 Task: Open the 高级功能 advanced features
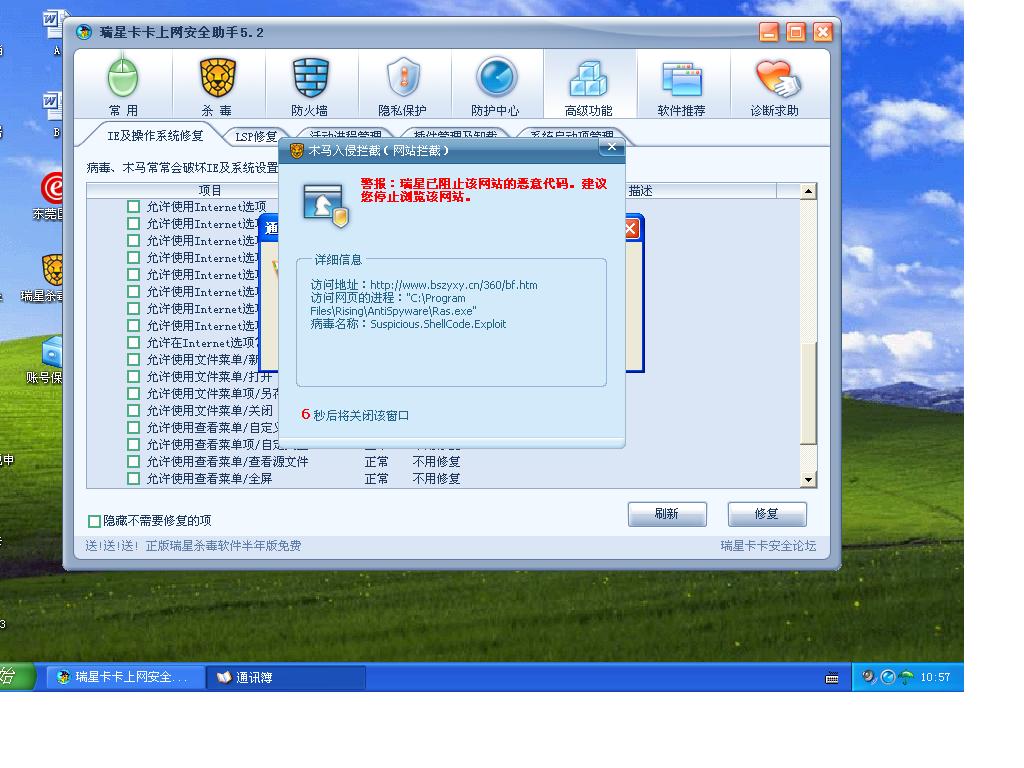pyautogui.click(x=588, y=86)
